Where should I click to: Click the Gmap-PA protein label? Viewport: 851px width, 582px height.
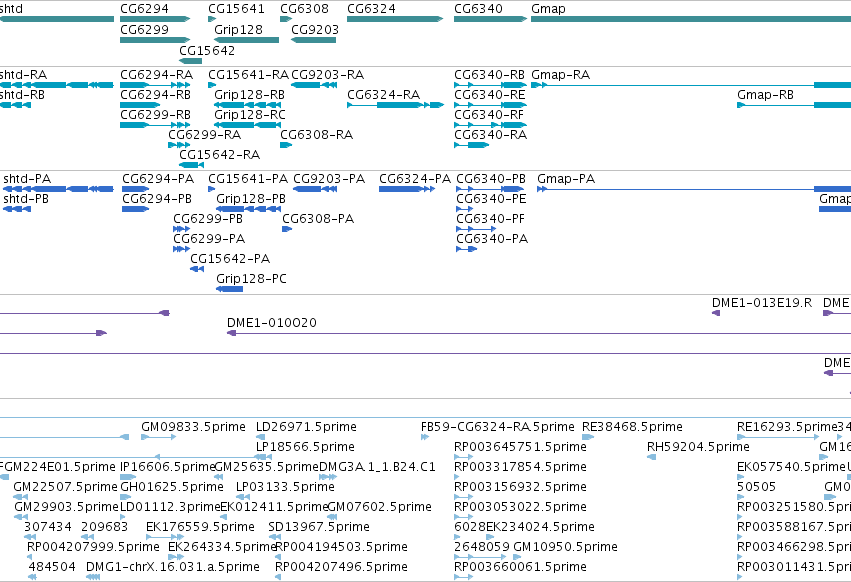tap(566, 179)
